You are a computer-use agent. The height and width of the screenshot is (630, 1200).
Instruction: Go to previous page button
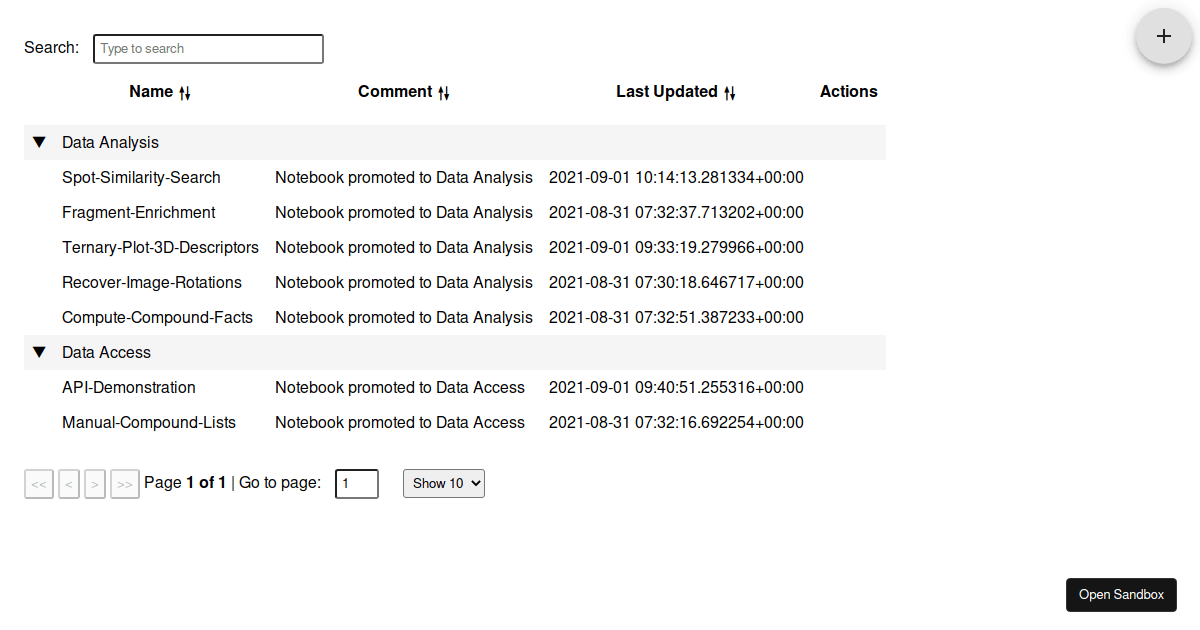pyautogui.click(x=69, y=484)
